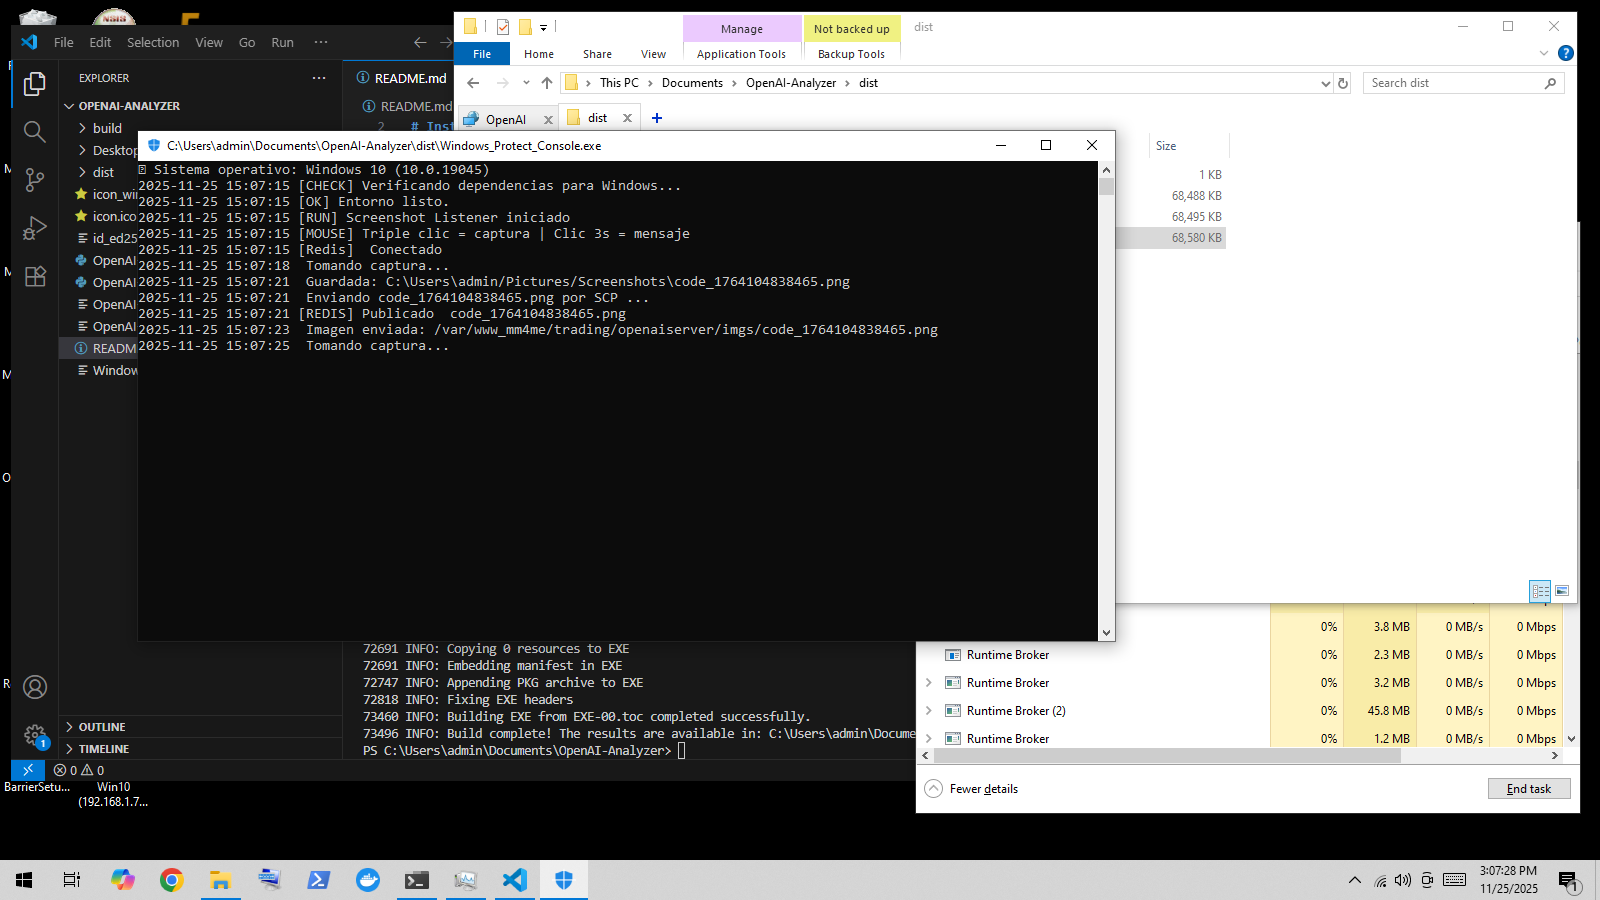The width and height of the screenshot is (1600, 900).
Task: Open the Run menu in VS Code
Action: point(282,42)
